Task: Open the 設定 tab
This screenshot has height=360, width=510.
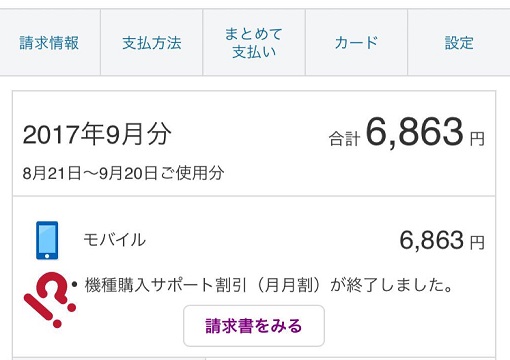Action: [x=459, y=43]
